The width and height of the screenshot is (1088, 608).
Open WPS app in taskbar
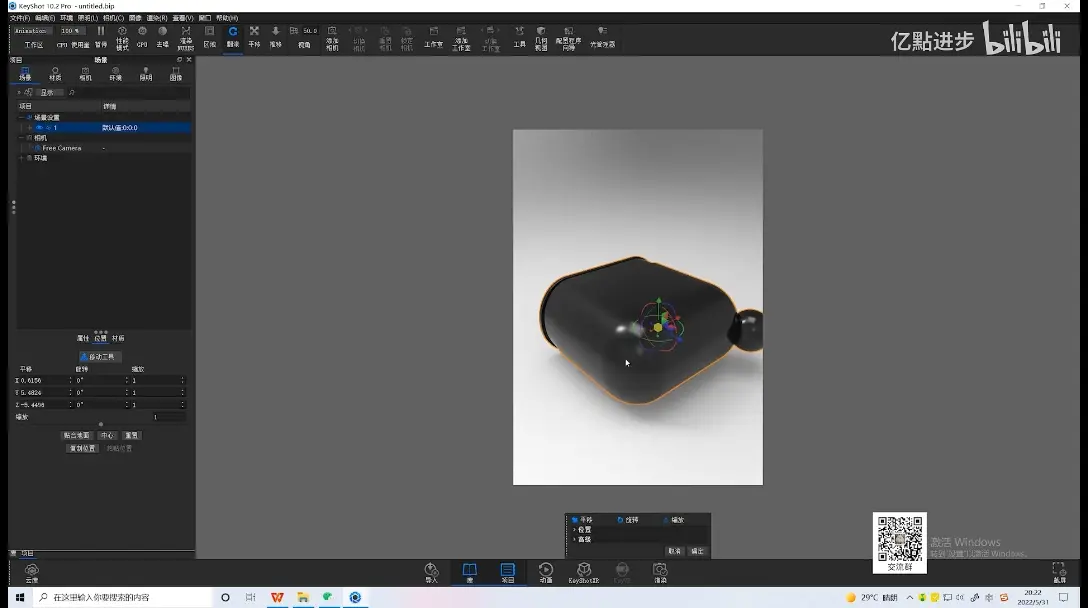click(x=277, y=597)
